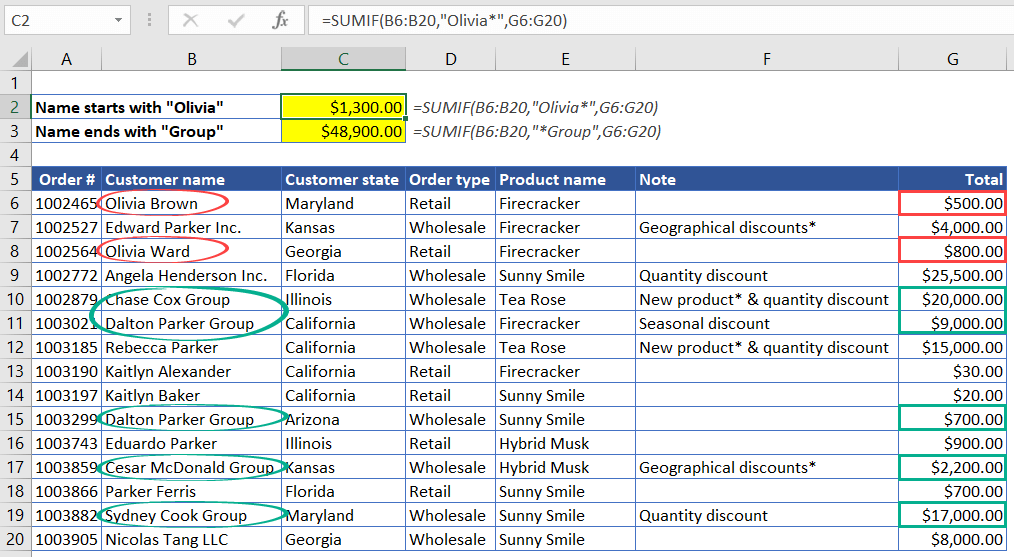The image size is (1014, 557).
Task: Click 'Name starts with "Olivia"' label cell
Action: point(156,107)
